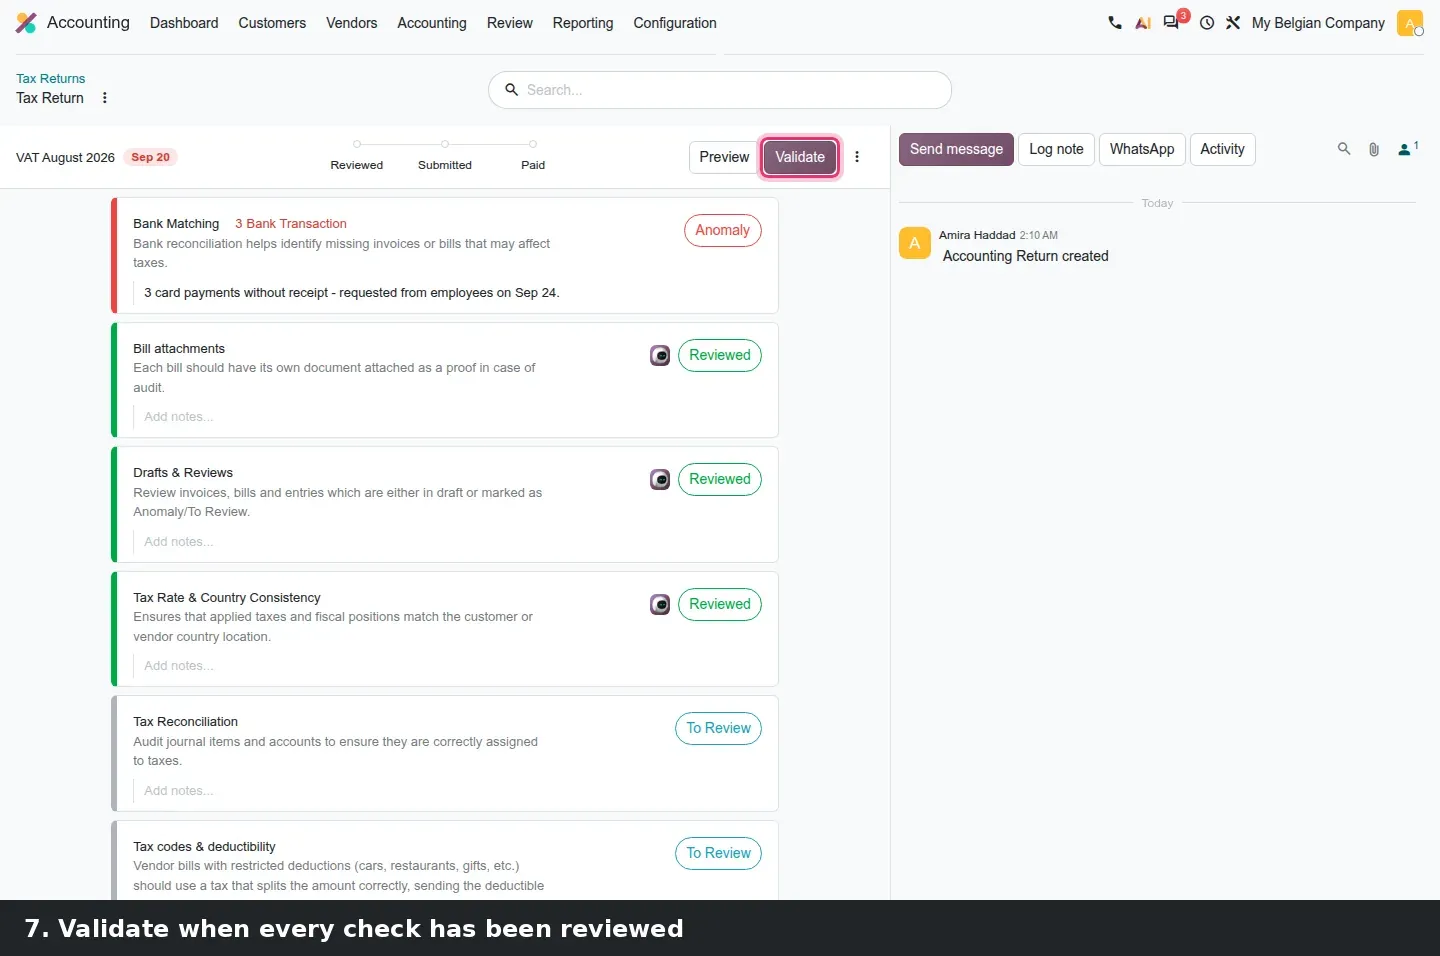
Task: Click the user avatar in top right
Action: pyautogui.click(x=1410, y=23)
